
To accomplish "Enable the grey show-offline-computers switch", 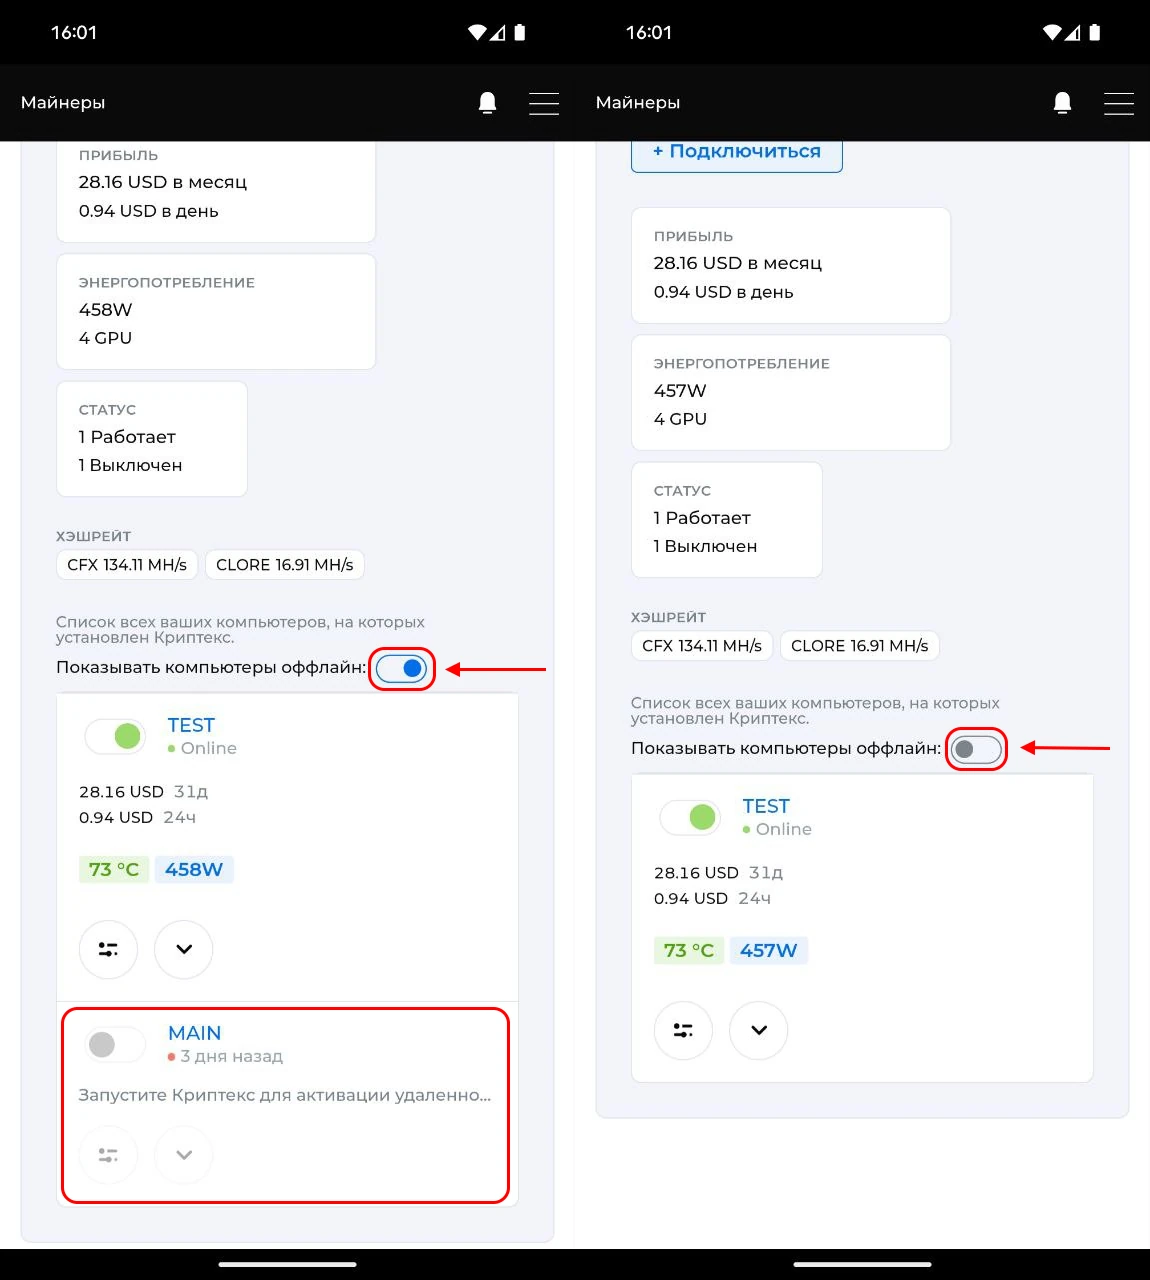I will coord(976,749).
